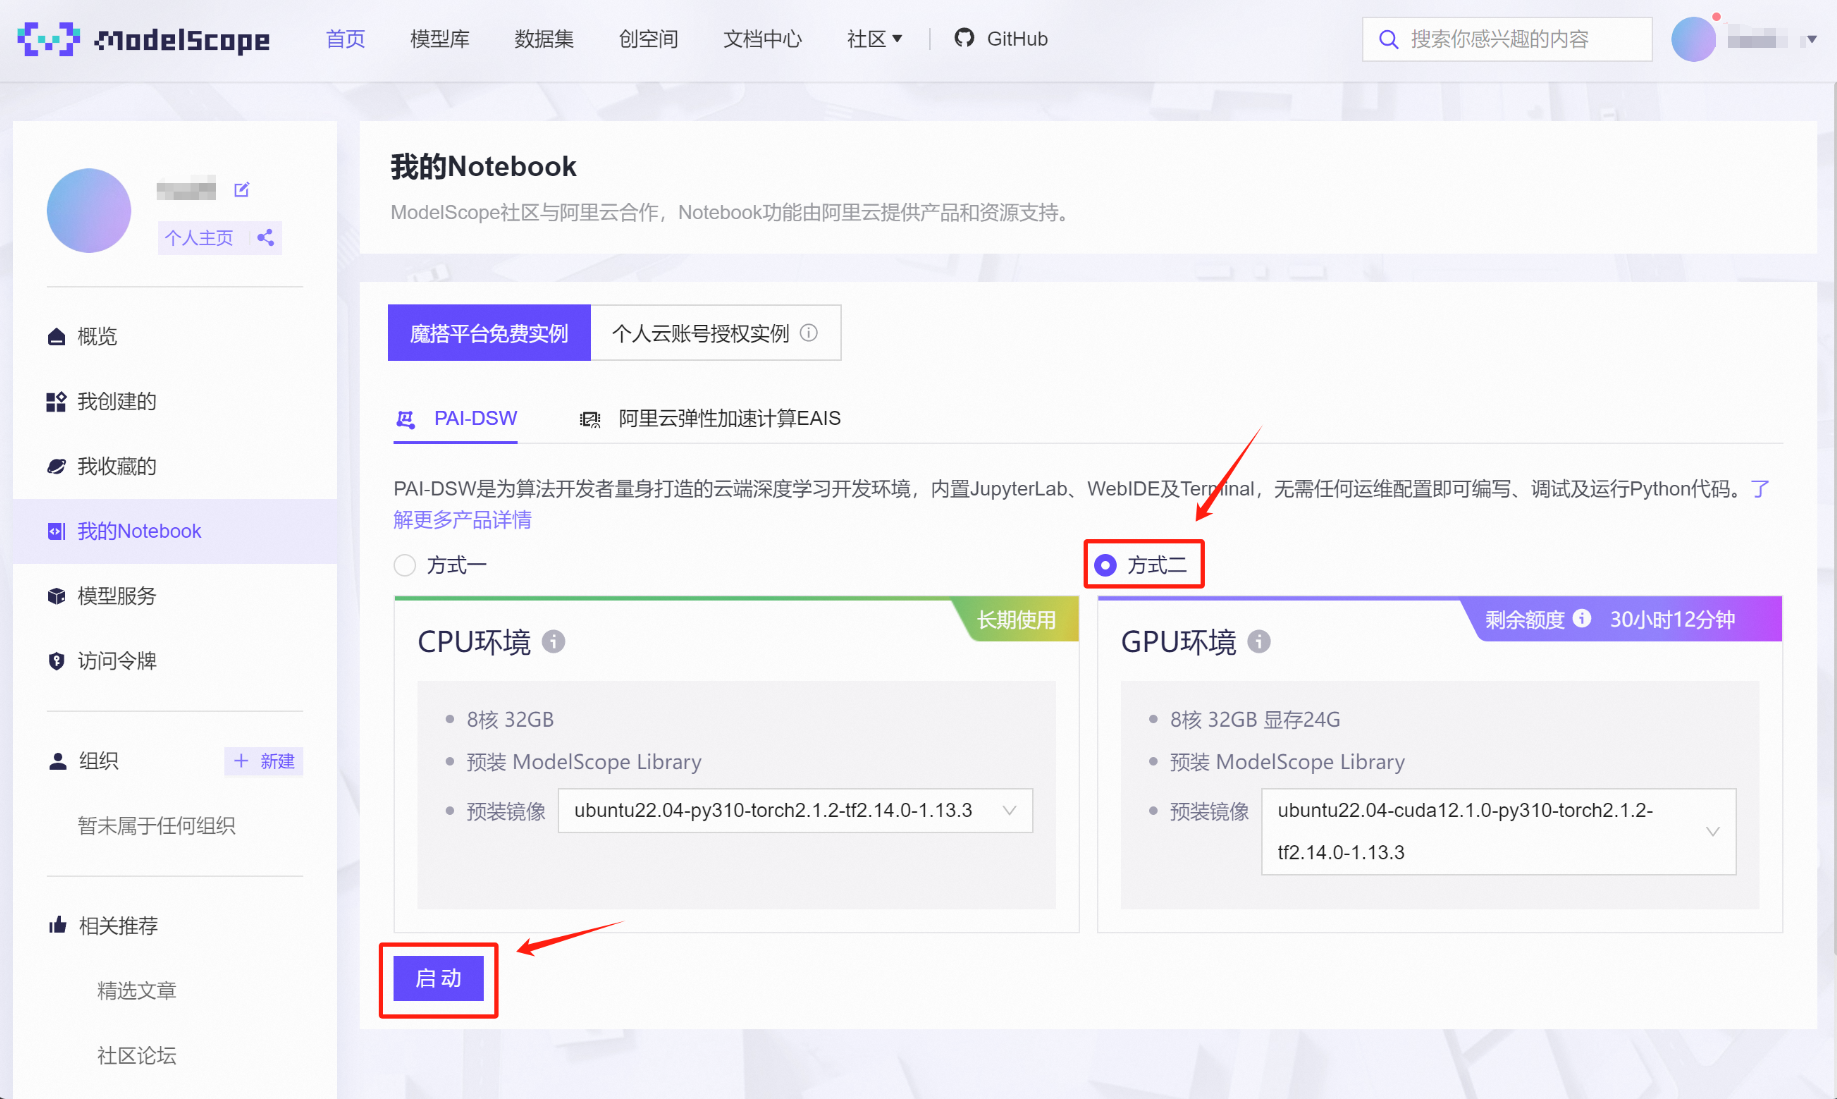The image size is (1837, 1099).
Task: Switch to 魔搭平台免费实例 tab
Action: pos(489,333)
